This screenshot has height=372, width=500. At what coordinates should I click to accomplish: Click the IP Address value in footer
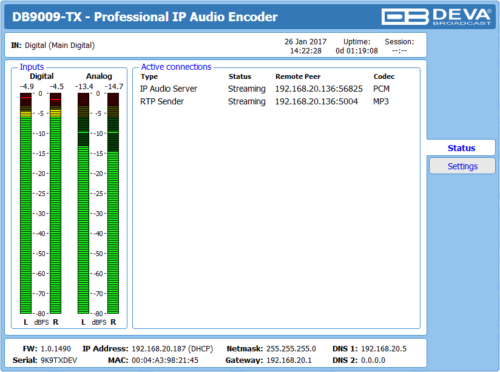(172, 349)
